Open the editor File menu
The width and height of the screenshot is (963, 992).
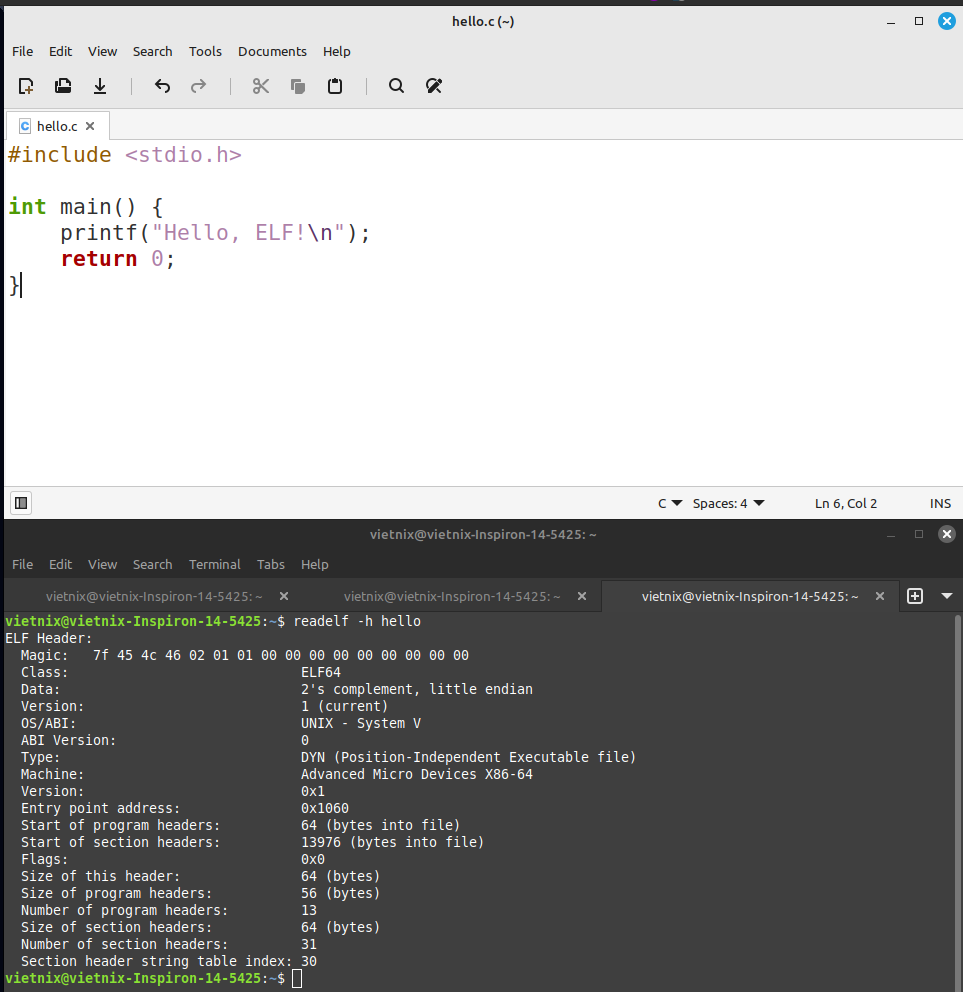coord(23,51)
